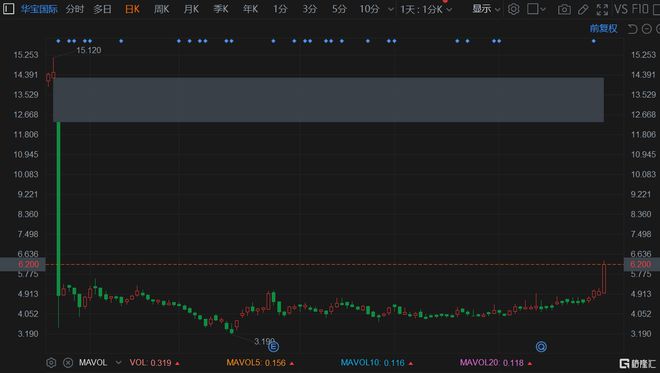
Task: Open MAVOL indicator settings gear
Action: [x=51, y=362]
